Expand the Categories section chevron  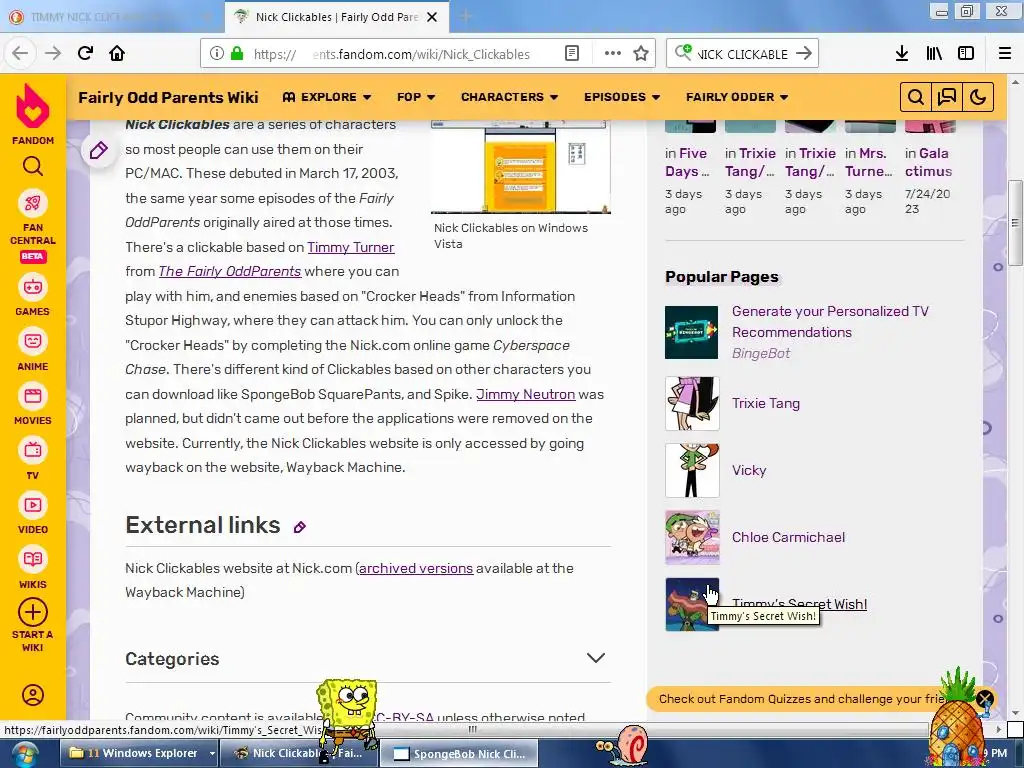coord(596,658)
